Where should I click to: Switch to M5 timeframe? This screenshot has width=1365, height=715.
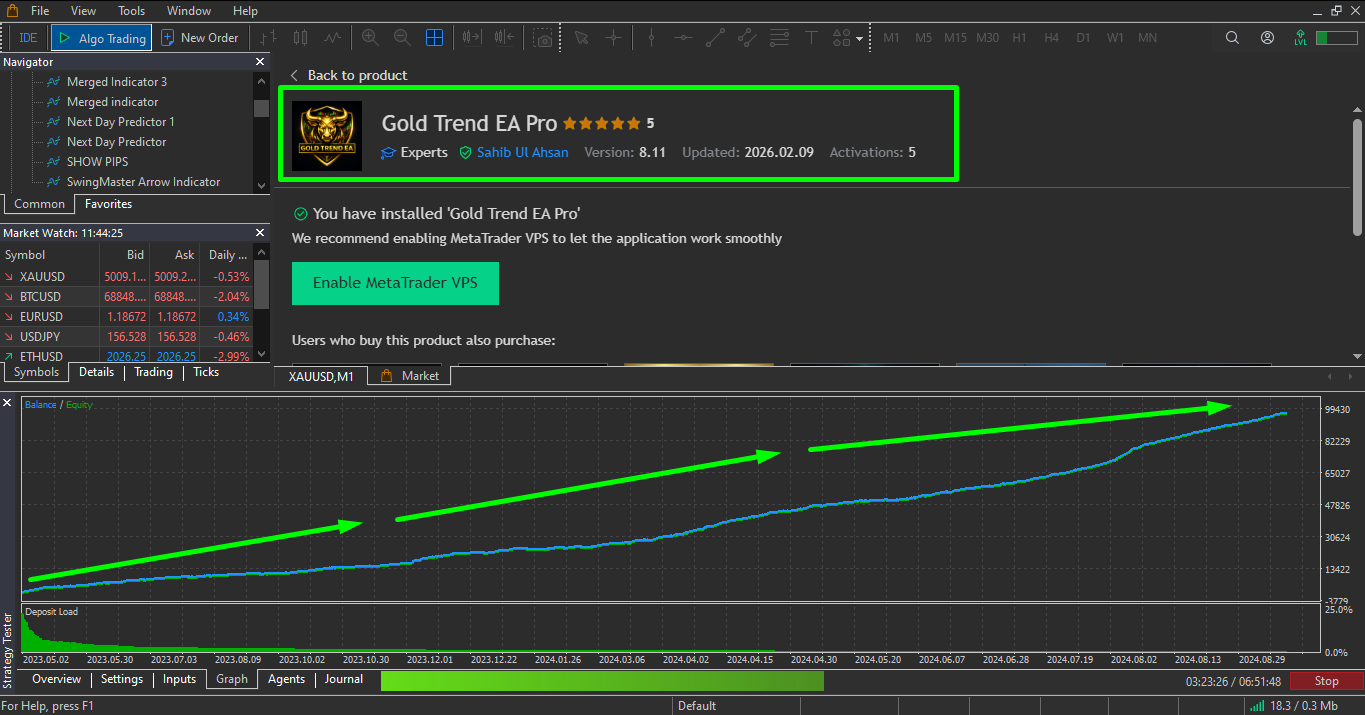923,38
